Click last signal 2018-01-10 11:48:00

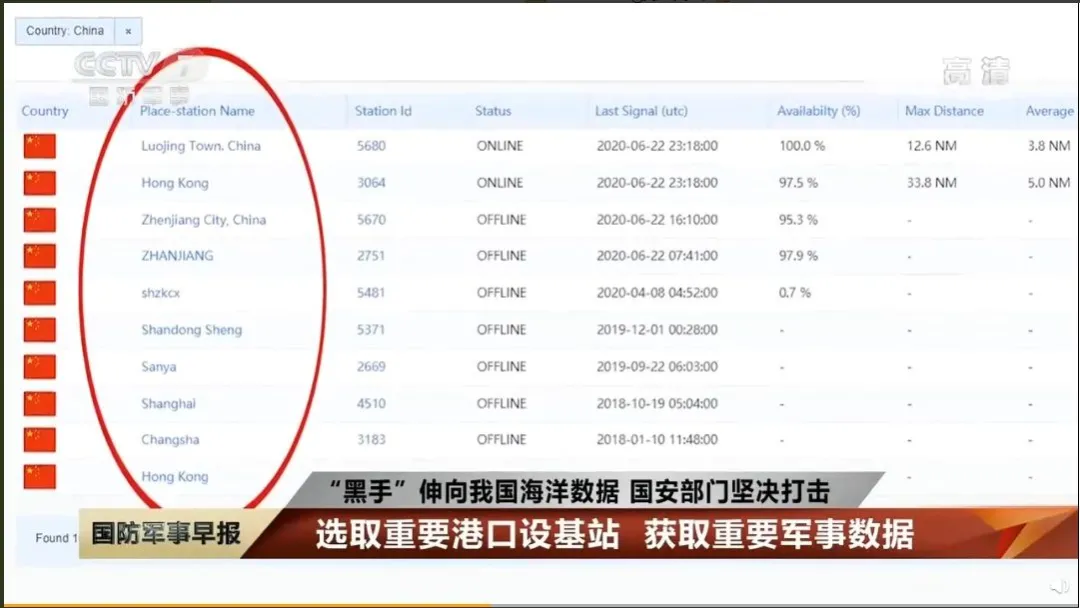point(657,439)
